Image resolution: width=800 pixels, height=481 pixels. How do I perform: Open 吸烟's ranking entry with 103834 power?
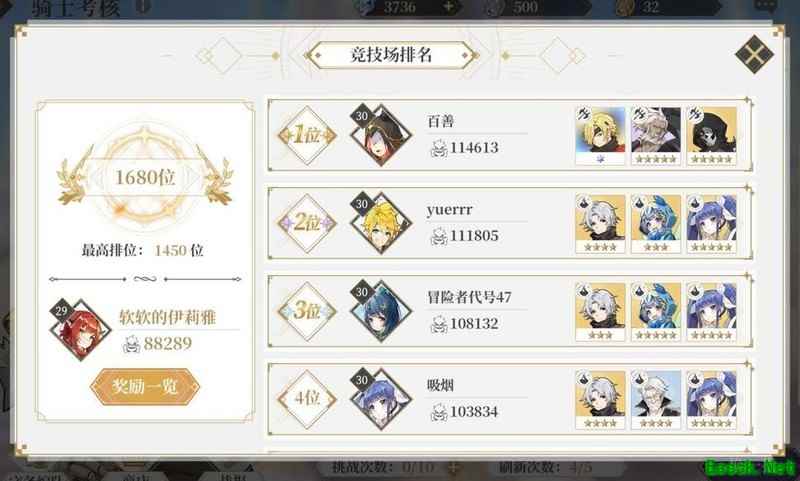click(x=510, y=399)
